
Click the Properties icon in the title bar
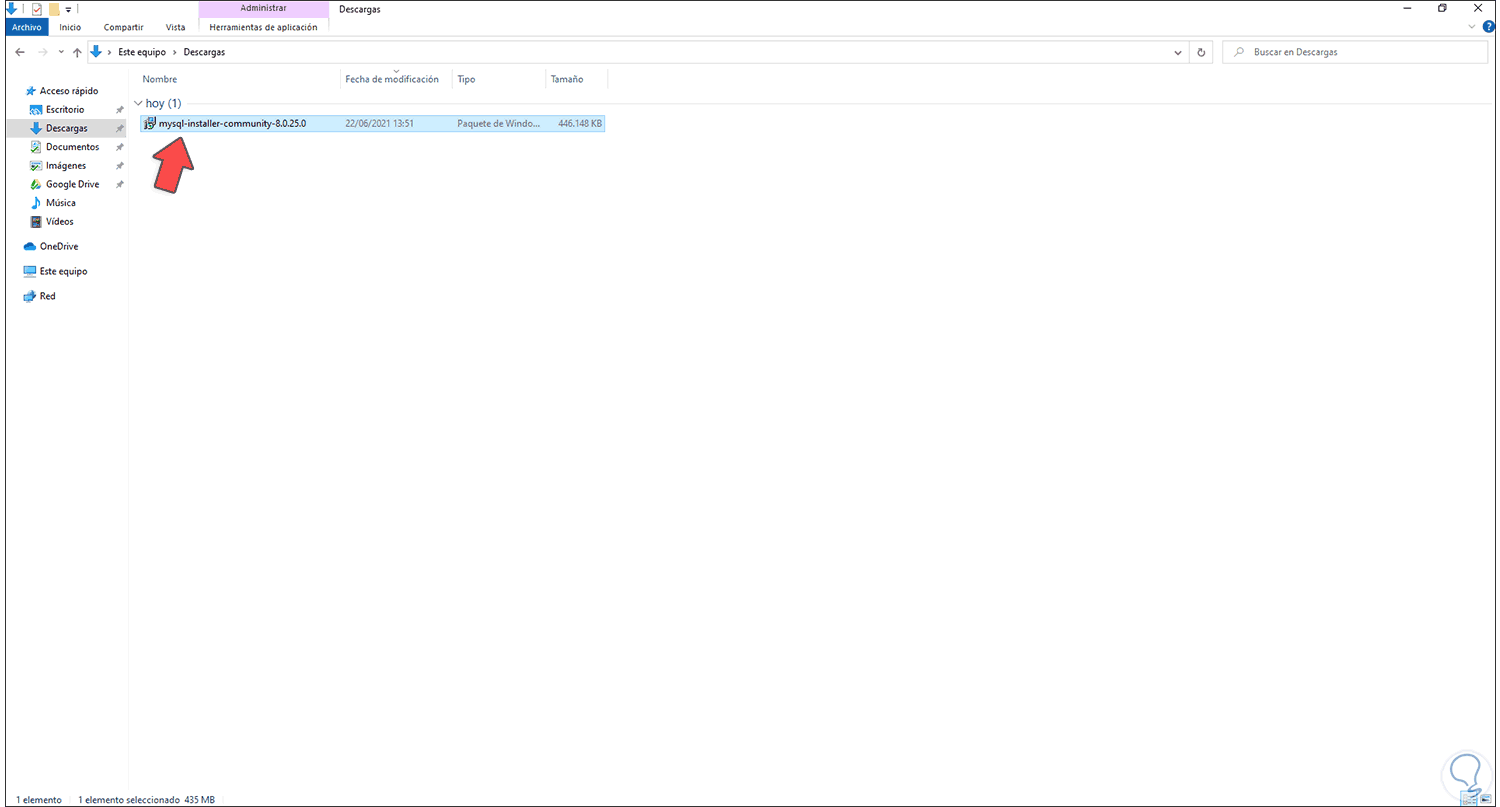pos(37,9)
